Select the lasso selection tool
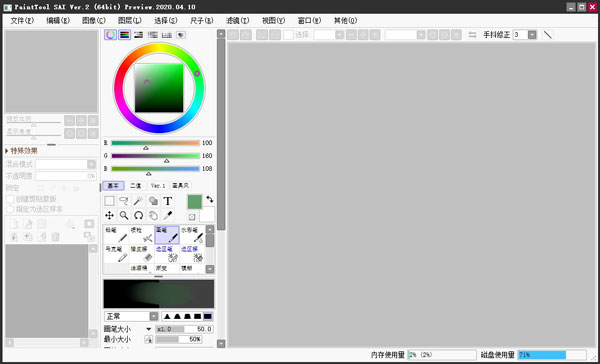The width and height of the screenshot is (600, 364). 124,201
